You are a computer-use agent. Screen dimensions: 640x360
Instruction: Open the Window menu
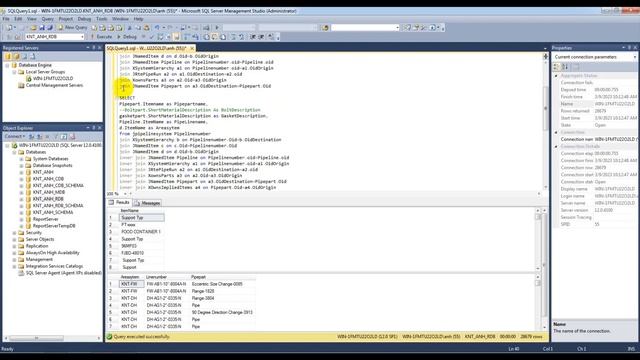120,19
